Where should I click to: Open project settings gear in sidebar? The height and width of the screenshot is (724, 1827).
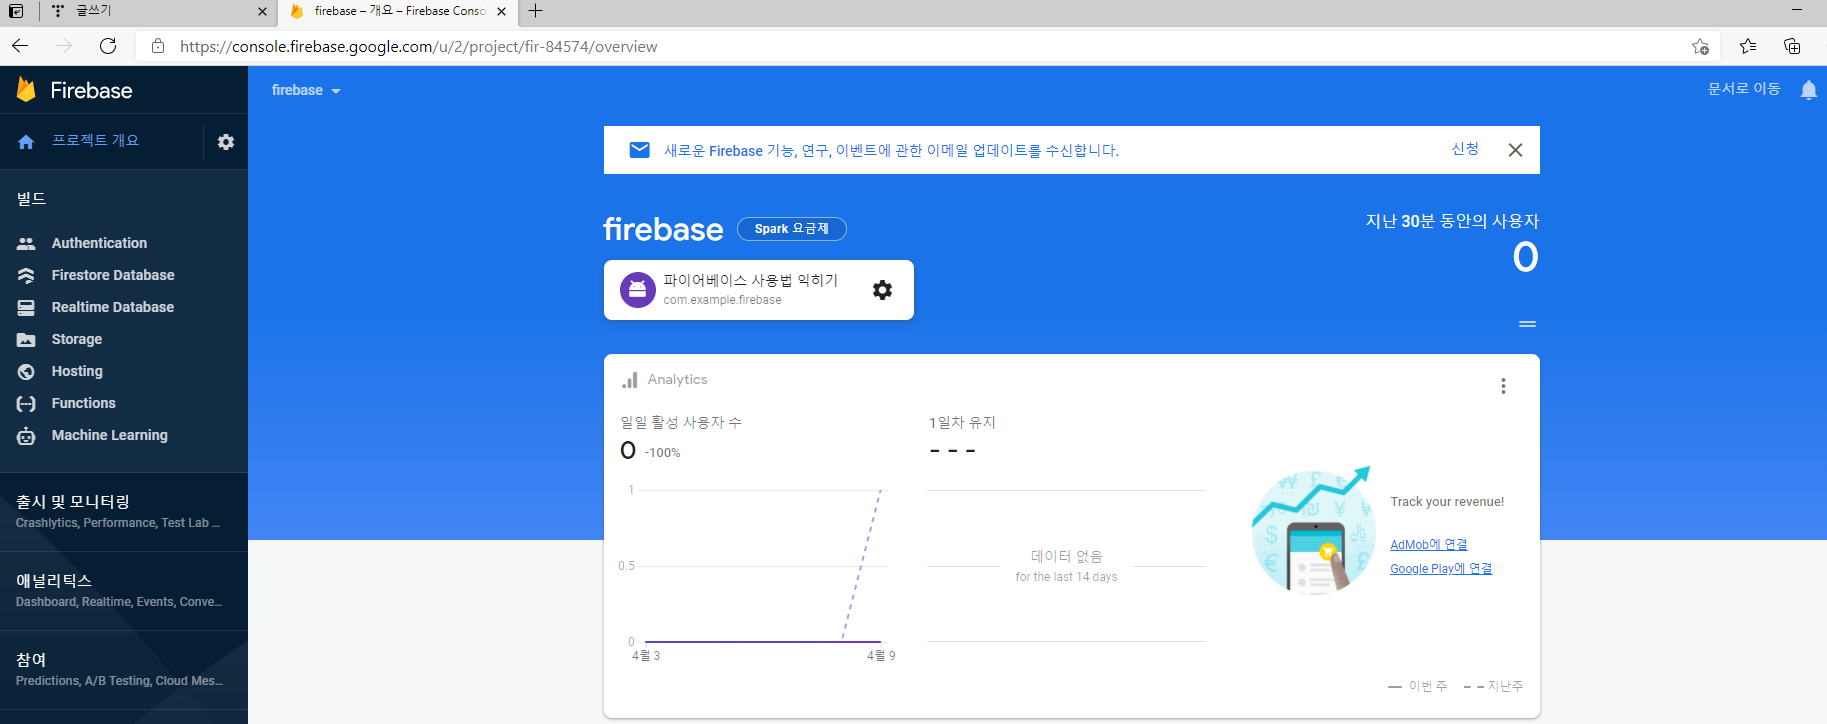pos(226,142)
